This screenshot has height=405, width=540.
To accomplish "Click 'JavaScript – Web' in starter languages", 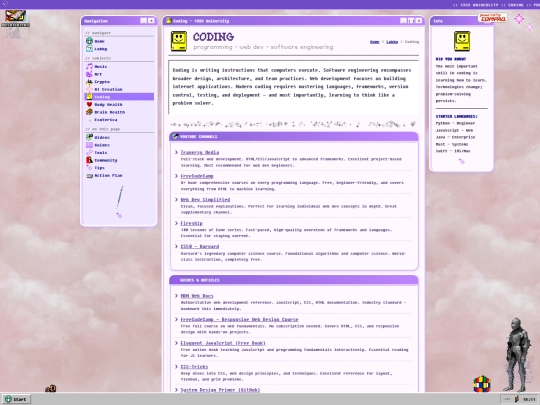I will coord(454,130).
